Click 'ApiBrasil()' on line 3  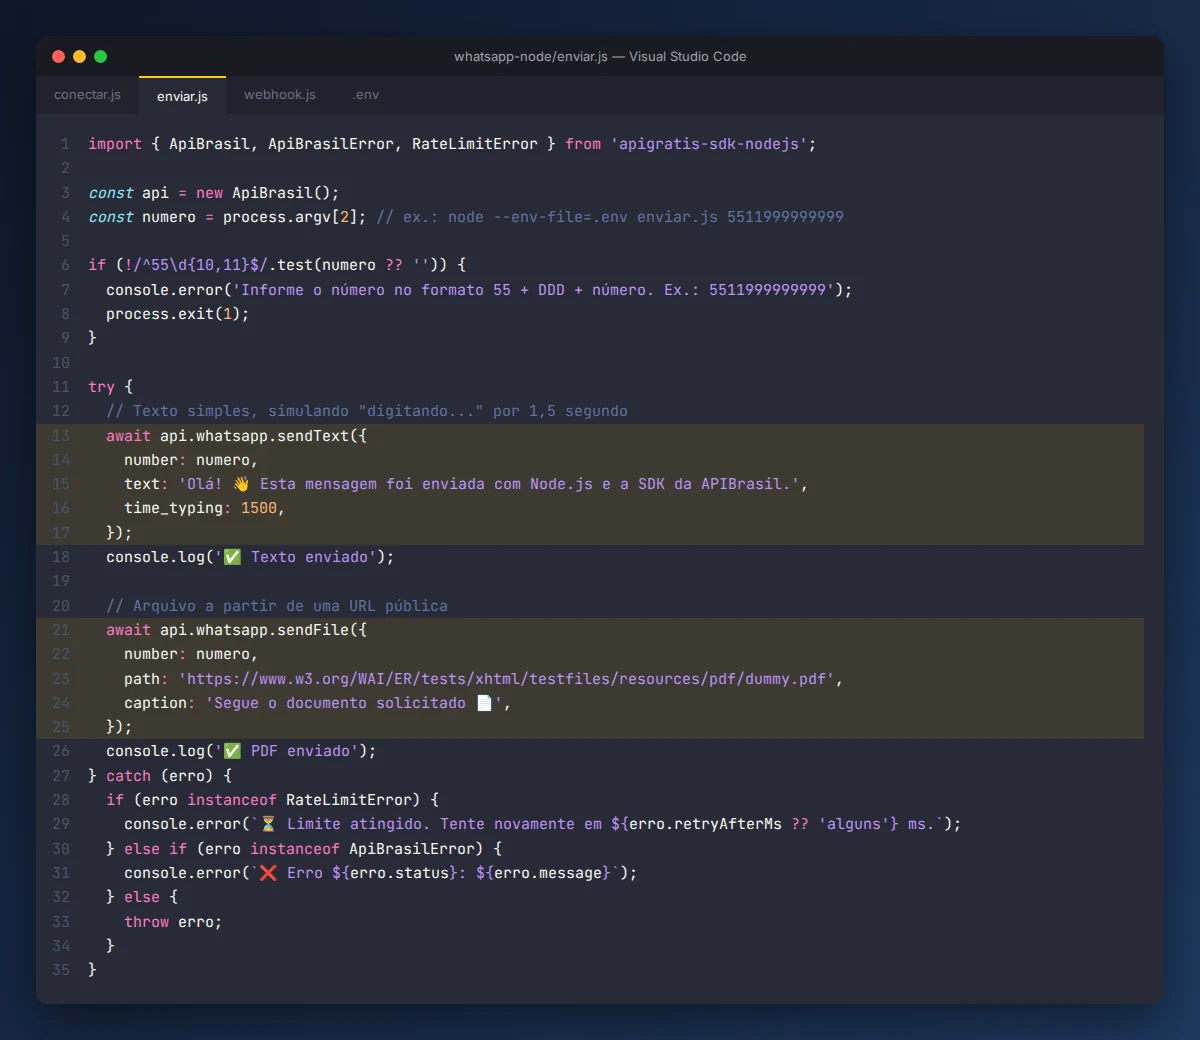point(281,193)
